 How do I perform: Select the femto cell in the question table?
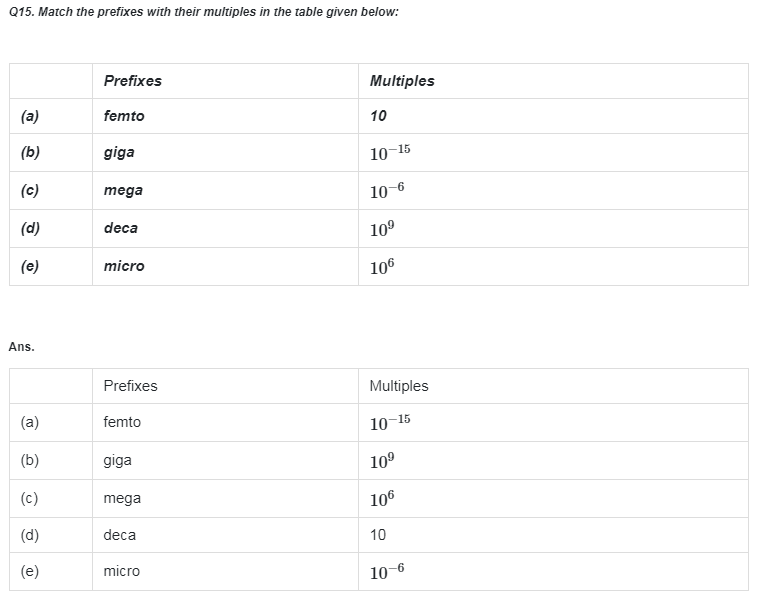click(x=124, y=116)
